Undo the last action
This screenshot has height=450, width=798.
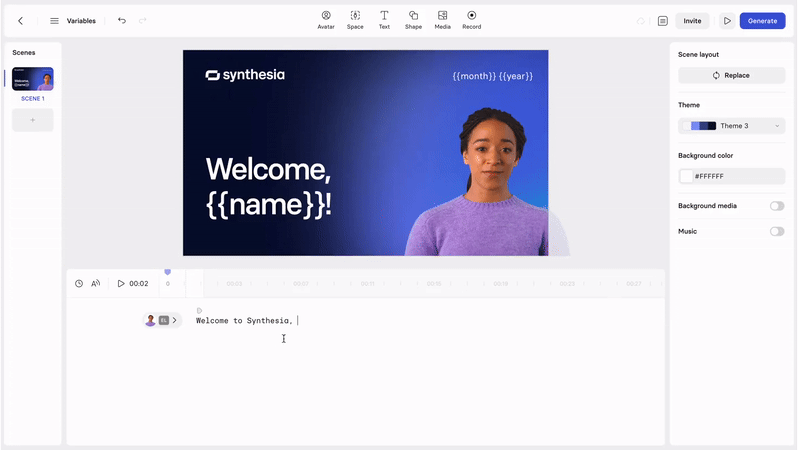(x=122, y=20)
